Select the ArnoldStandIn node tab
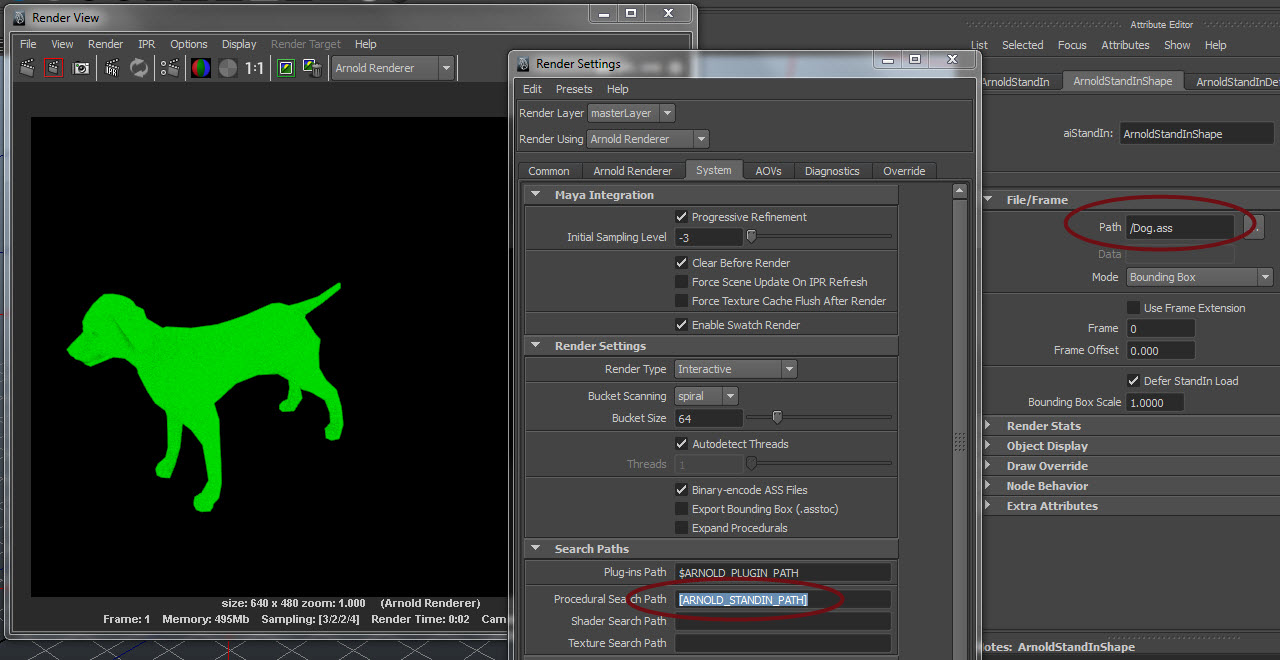1280x660 pixels. (1017, 82)
